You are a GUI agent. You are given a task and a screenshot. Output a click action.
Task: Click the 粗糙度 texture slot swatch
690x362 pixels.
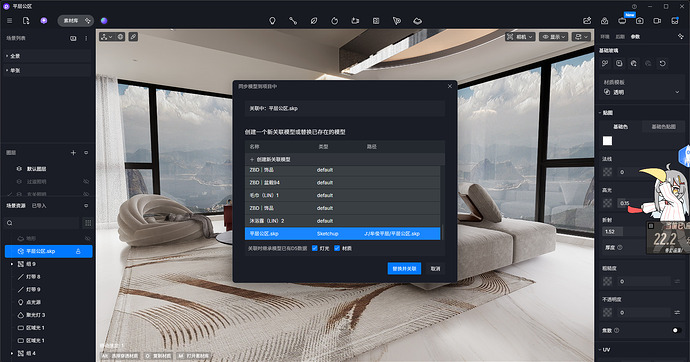[607, 281]
